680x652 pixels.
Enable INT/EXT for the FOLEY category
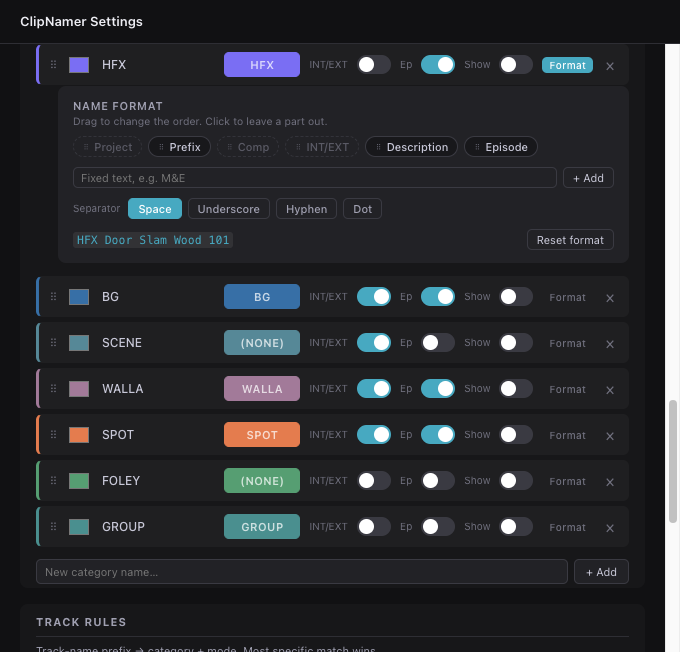pos(374,481)
